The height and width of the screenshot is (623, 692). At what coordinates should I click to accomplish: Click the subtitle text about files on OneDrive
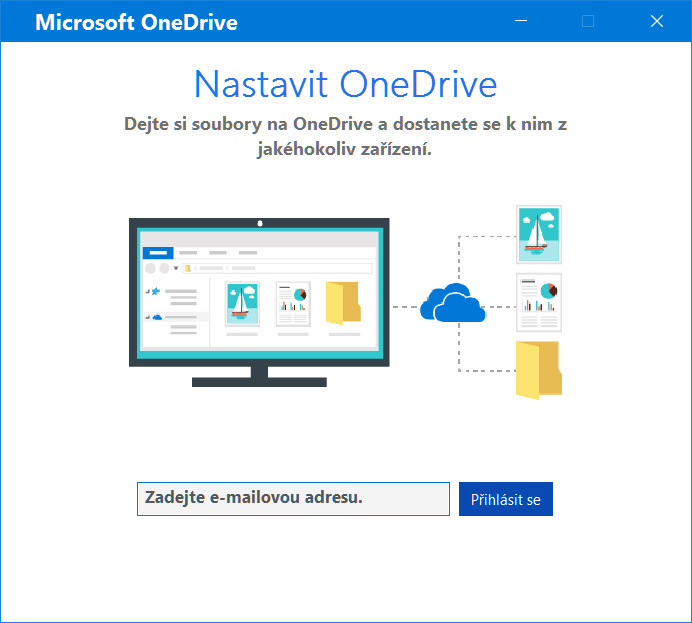345,137
